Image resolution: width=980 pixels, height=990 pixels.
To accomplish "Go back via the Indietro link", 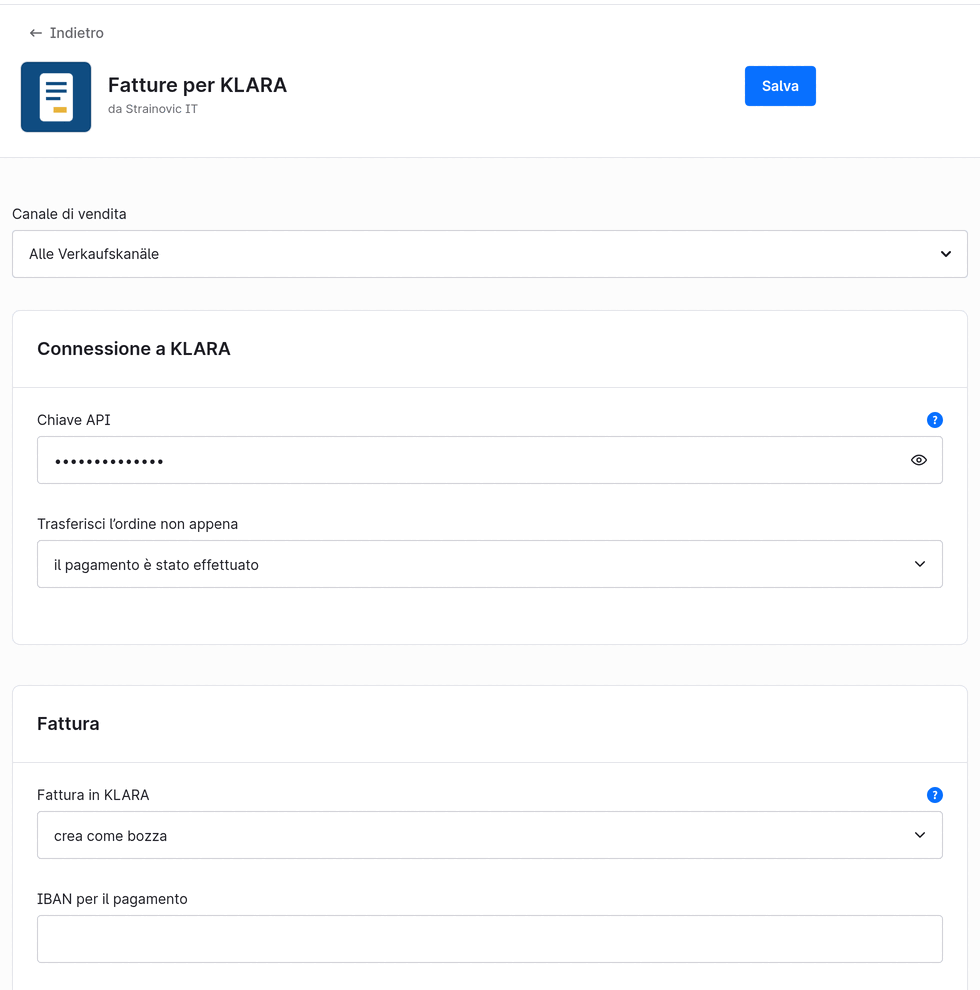I will click(x=66, y=33).
